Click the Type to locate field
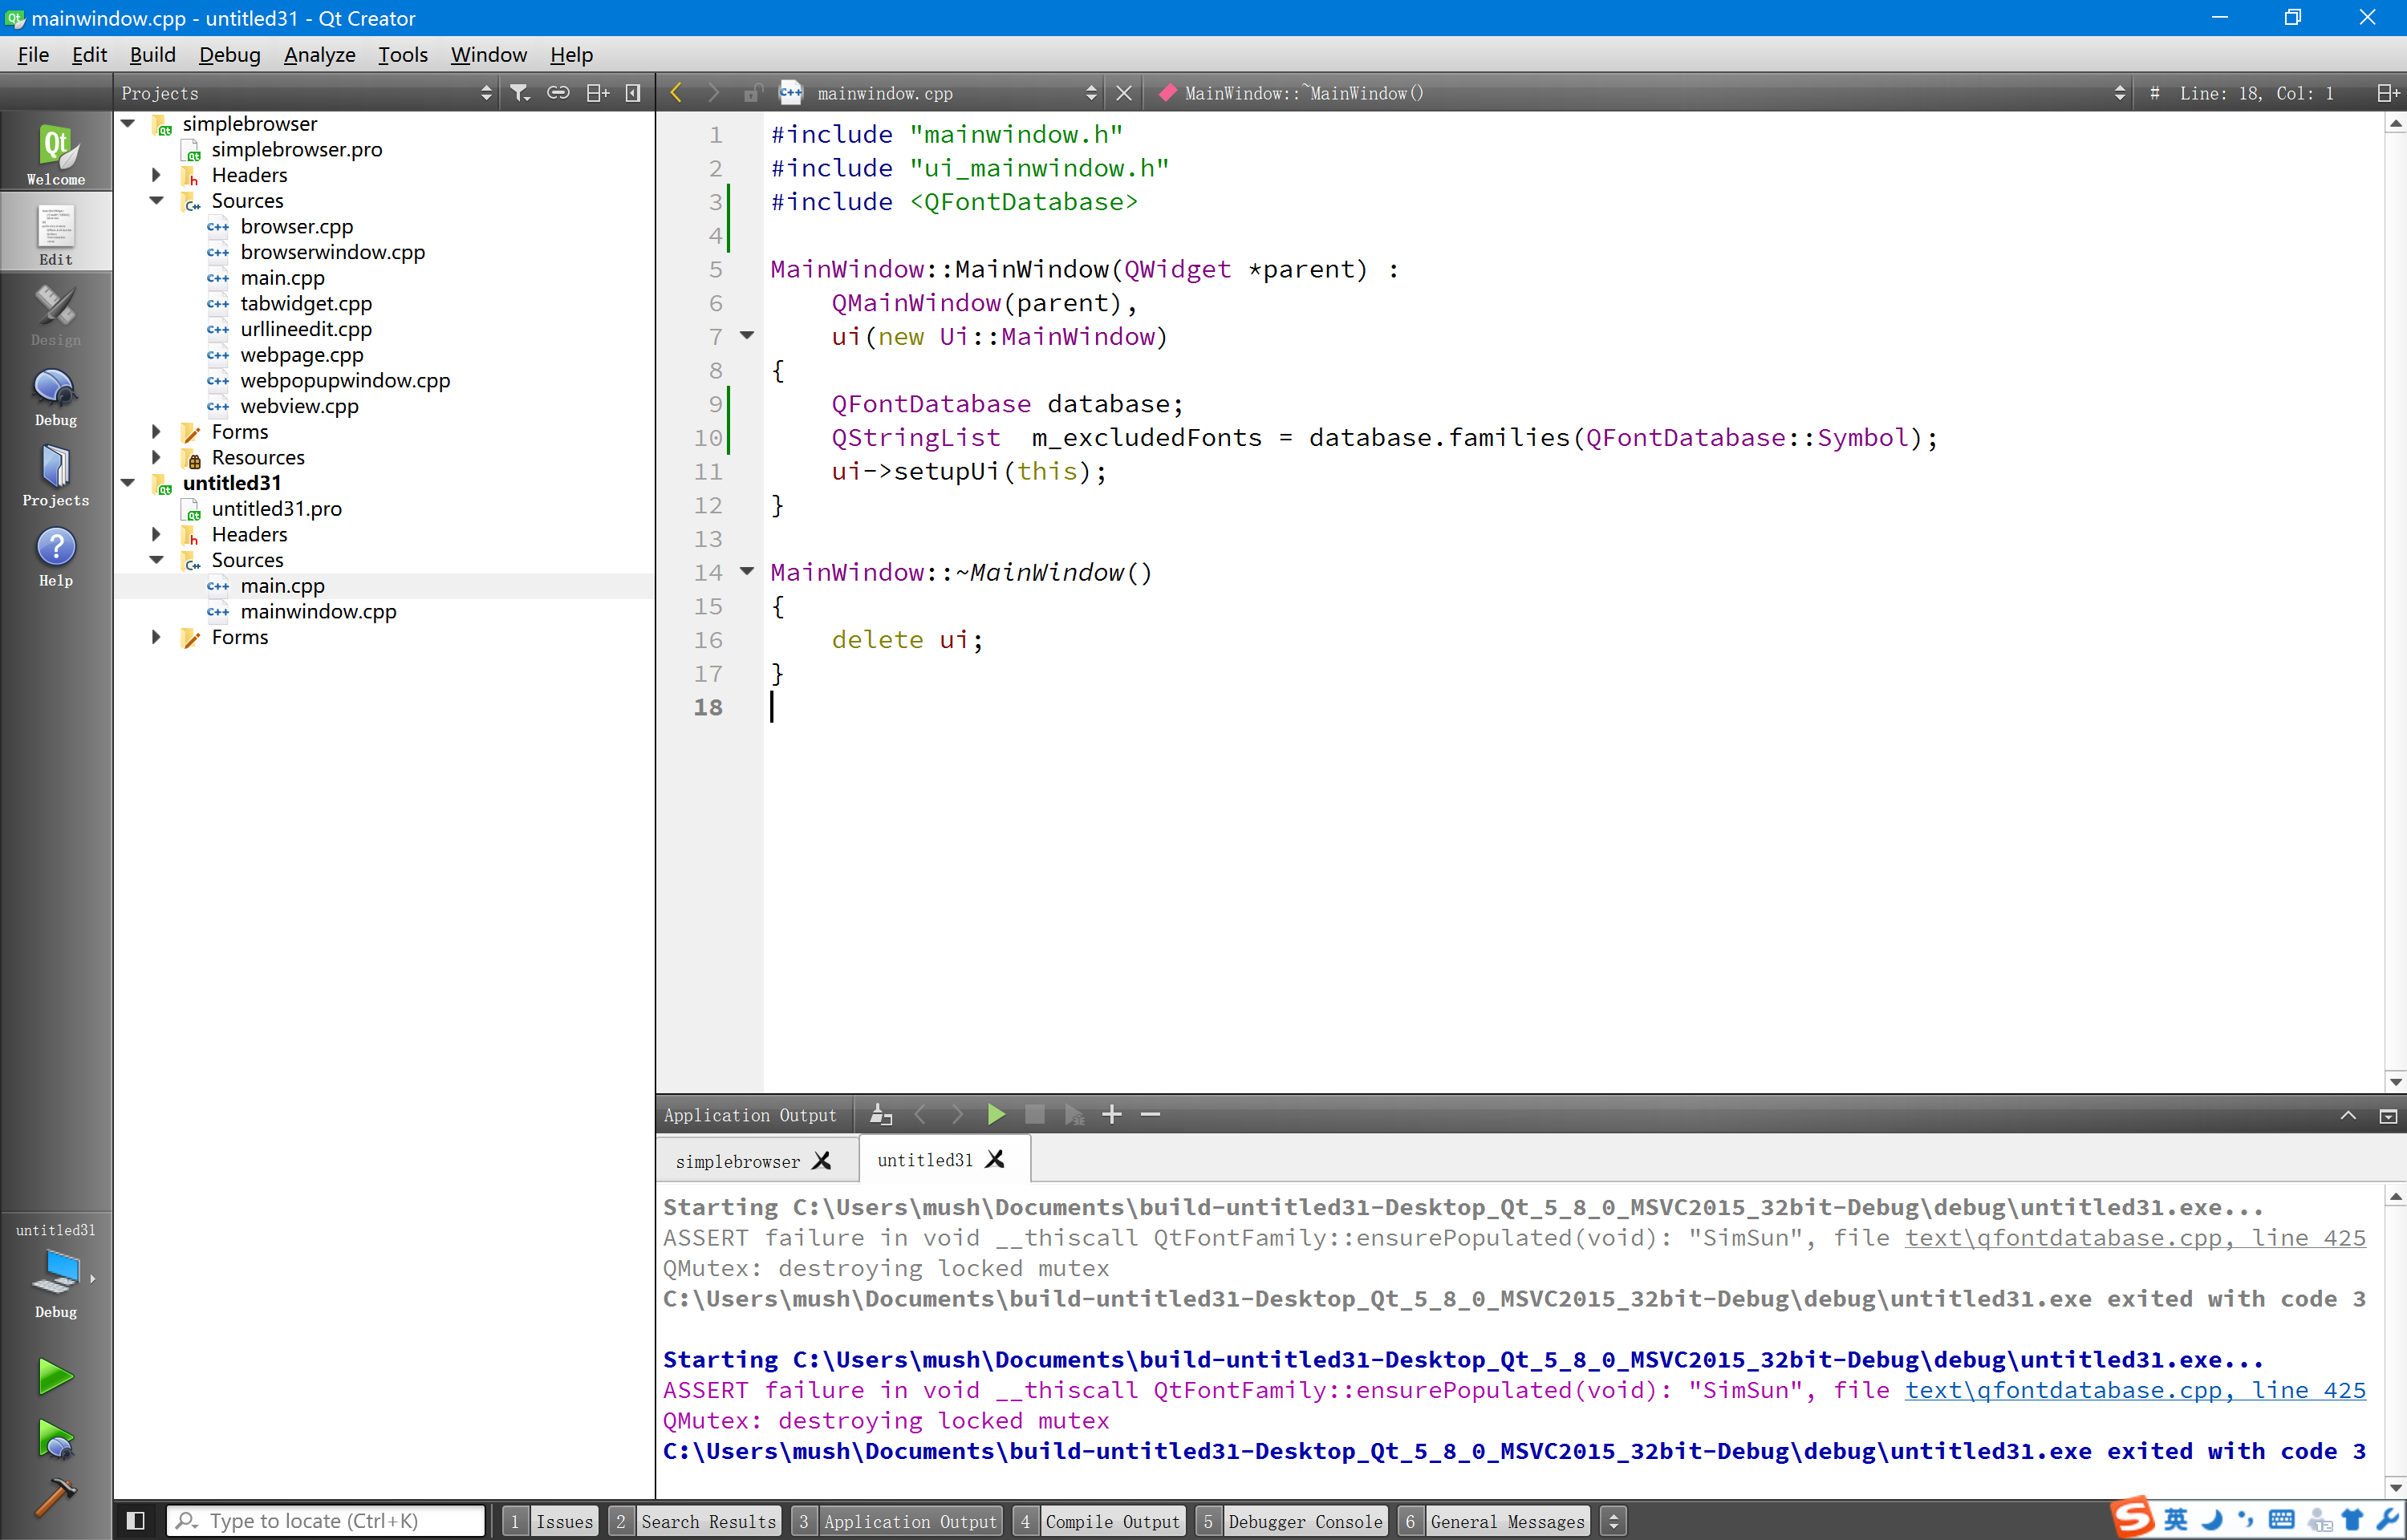Viewport: 2407px width, 1540px height. click(326, 1521)
